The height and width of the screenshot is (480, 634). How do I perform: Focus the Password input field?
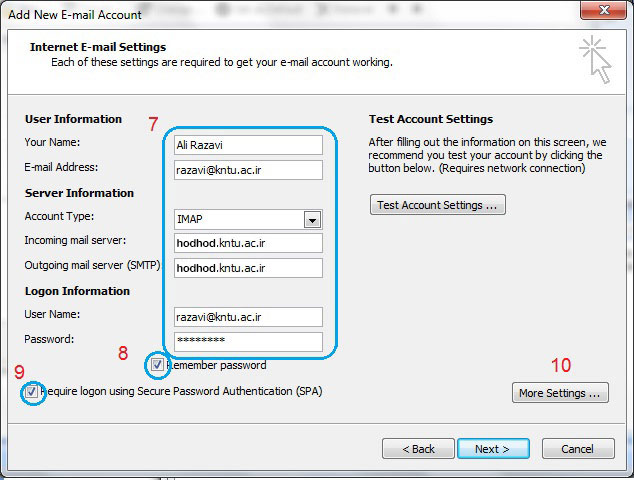click(248, 341)
